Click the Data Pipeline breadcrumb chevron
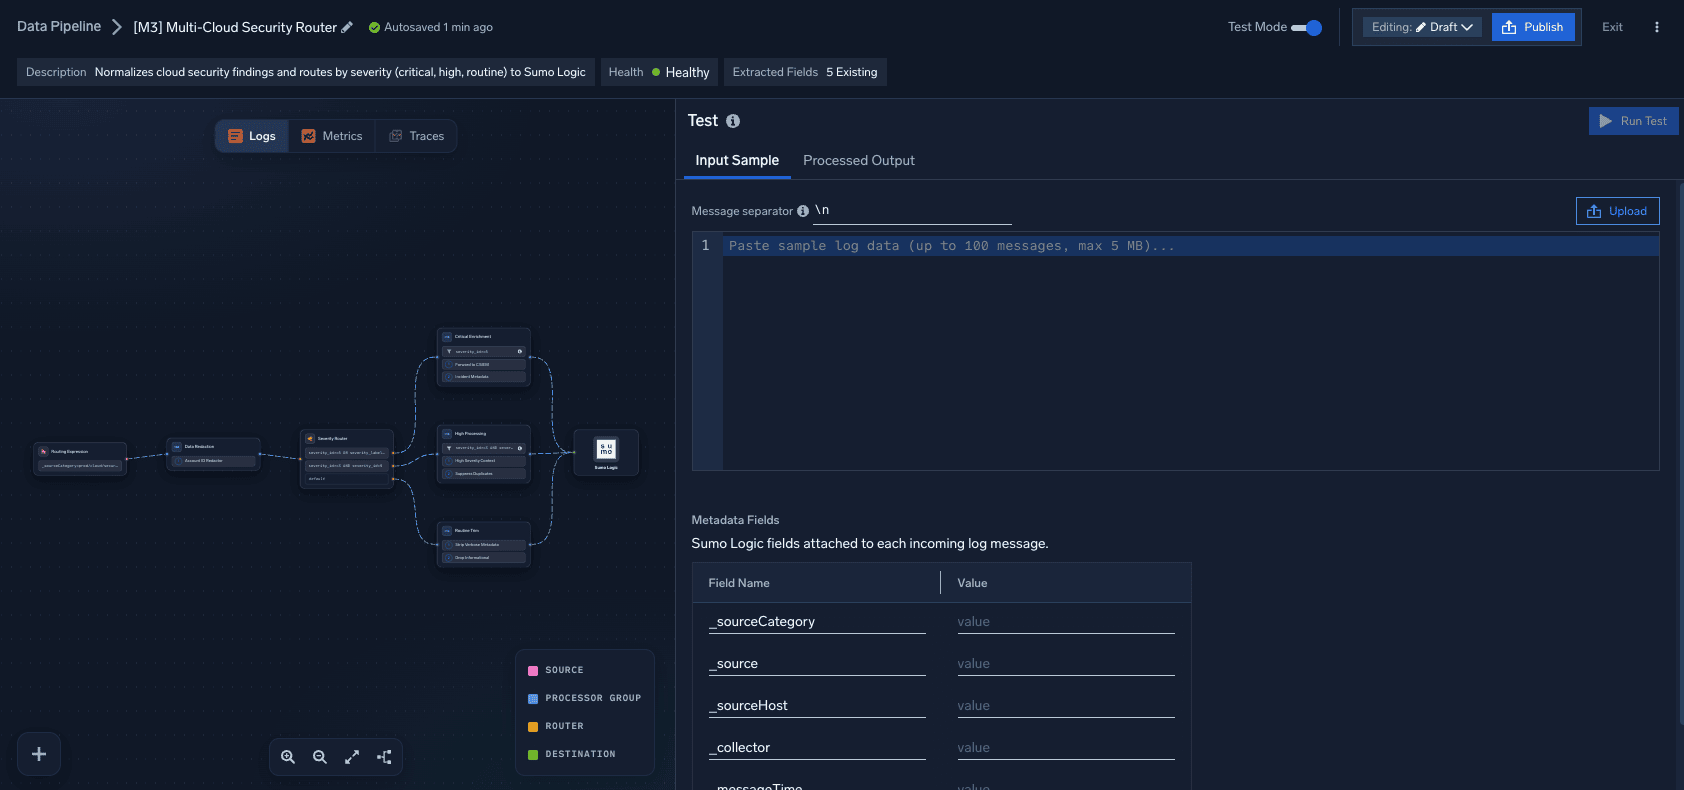 point(117,27)
